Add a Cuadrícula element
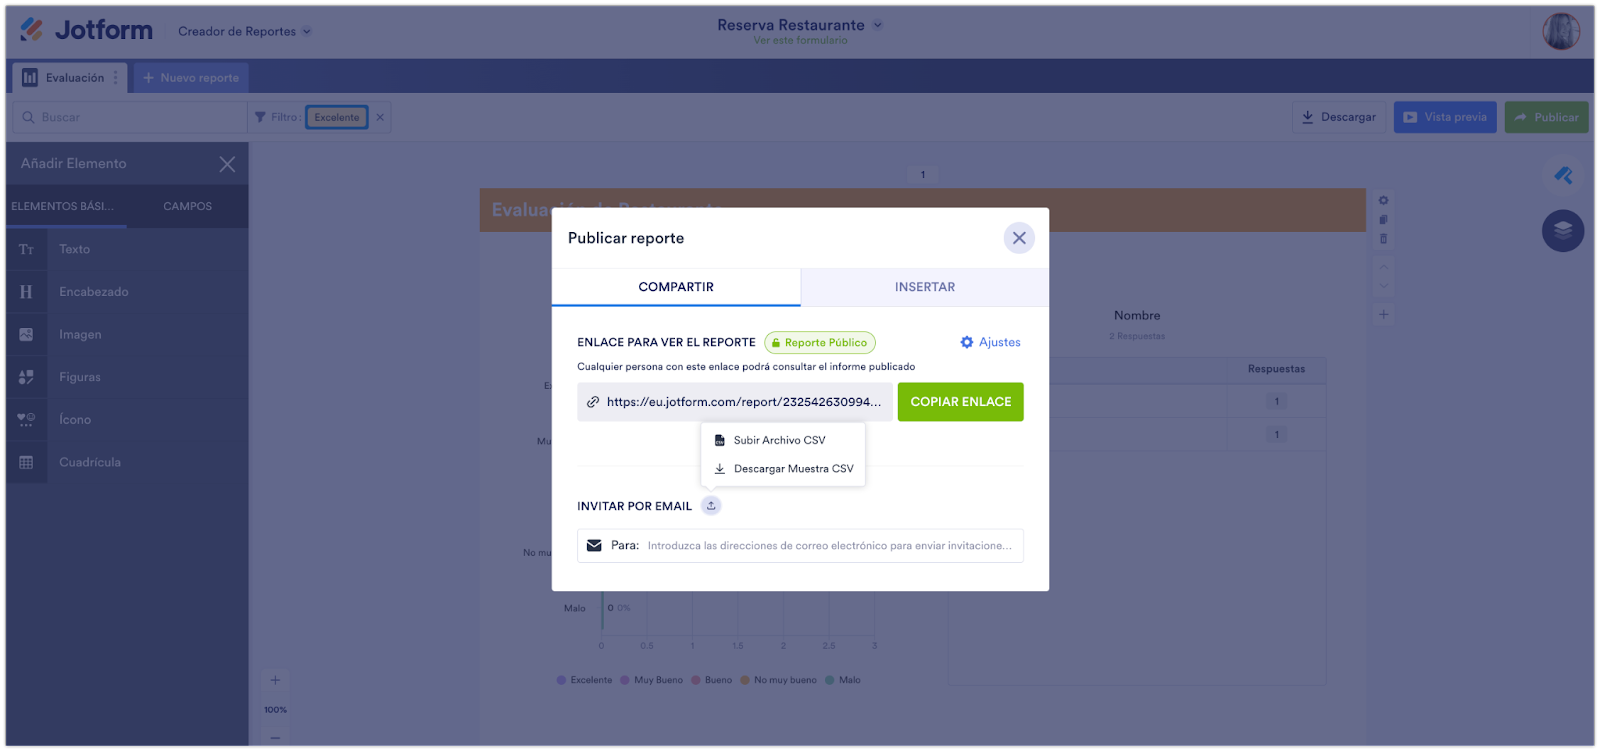The height and width of the screenshot is (752, 1600). click(127, 462)
